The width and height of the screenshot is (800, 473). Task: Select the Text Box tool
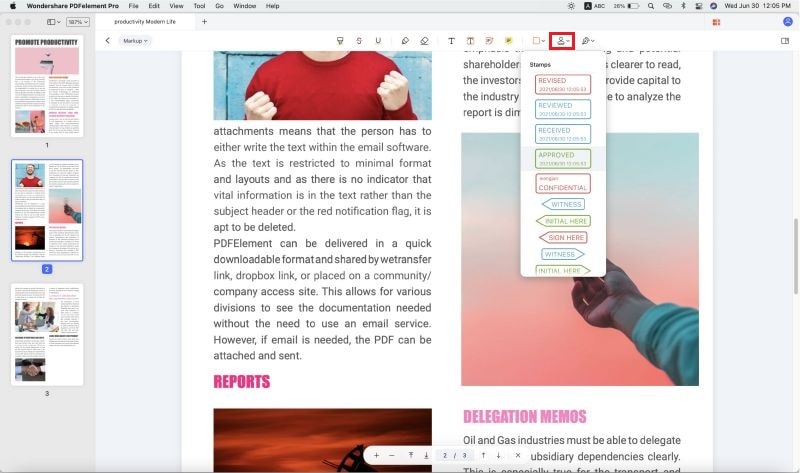pos(470,41)
